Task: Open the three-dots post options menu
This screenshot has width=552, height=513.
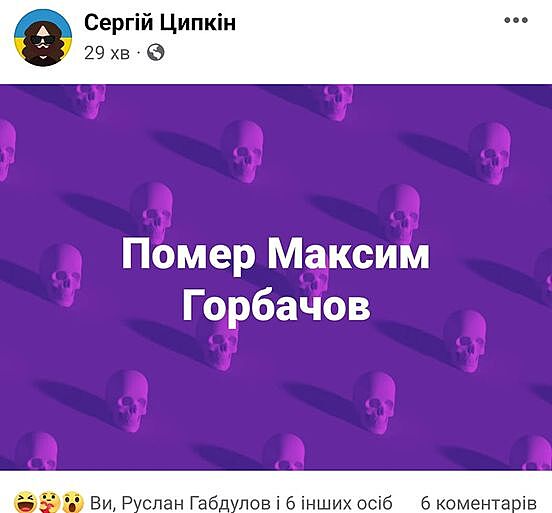Action: 516,20
